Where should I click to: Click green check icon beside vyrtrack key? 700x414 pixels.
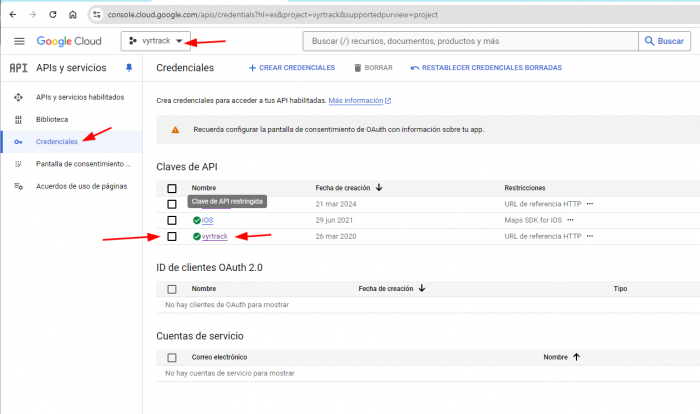(196, 236)
